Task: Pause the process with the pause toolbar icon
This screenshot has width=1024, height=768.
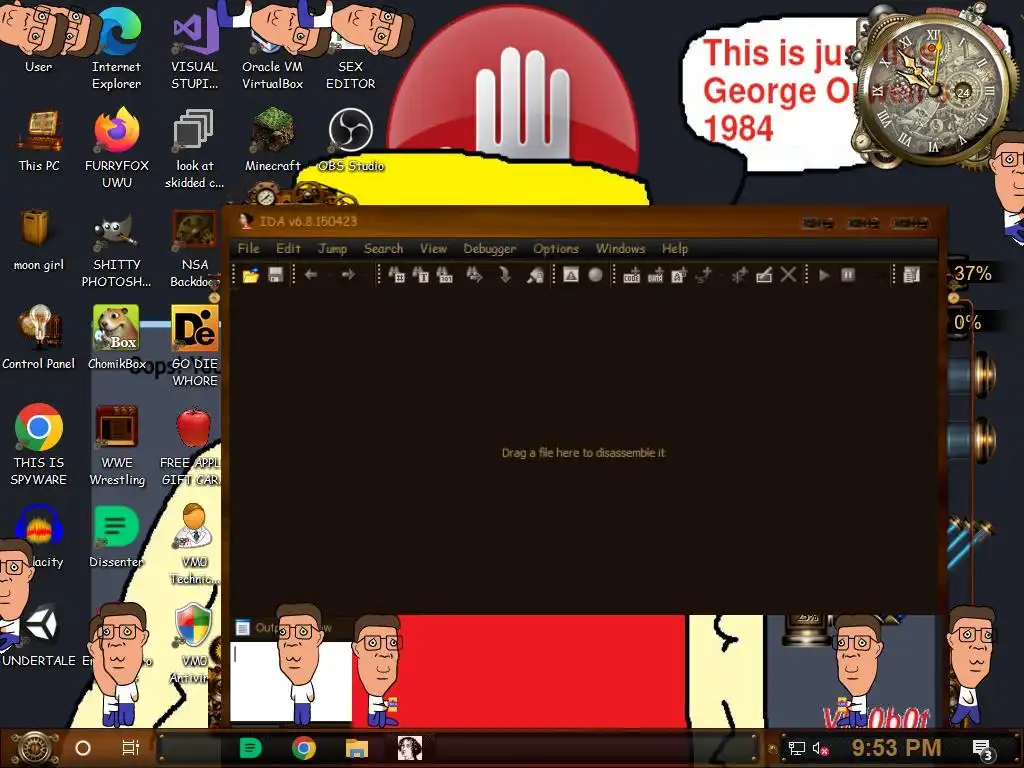Action: click(848, 275)
